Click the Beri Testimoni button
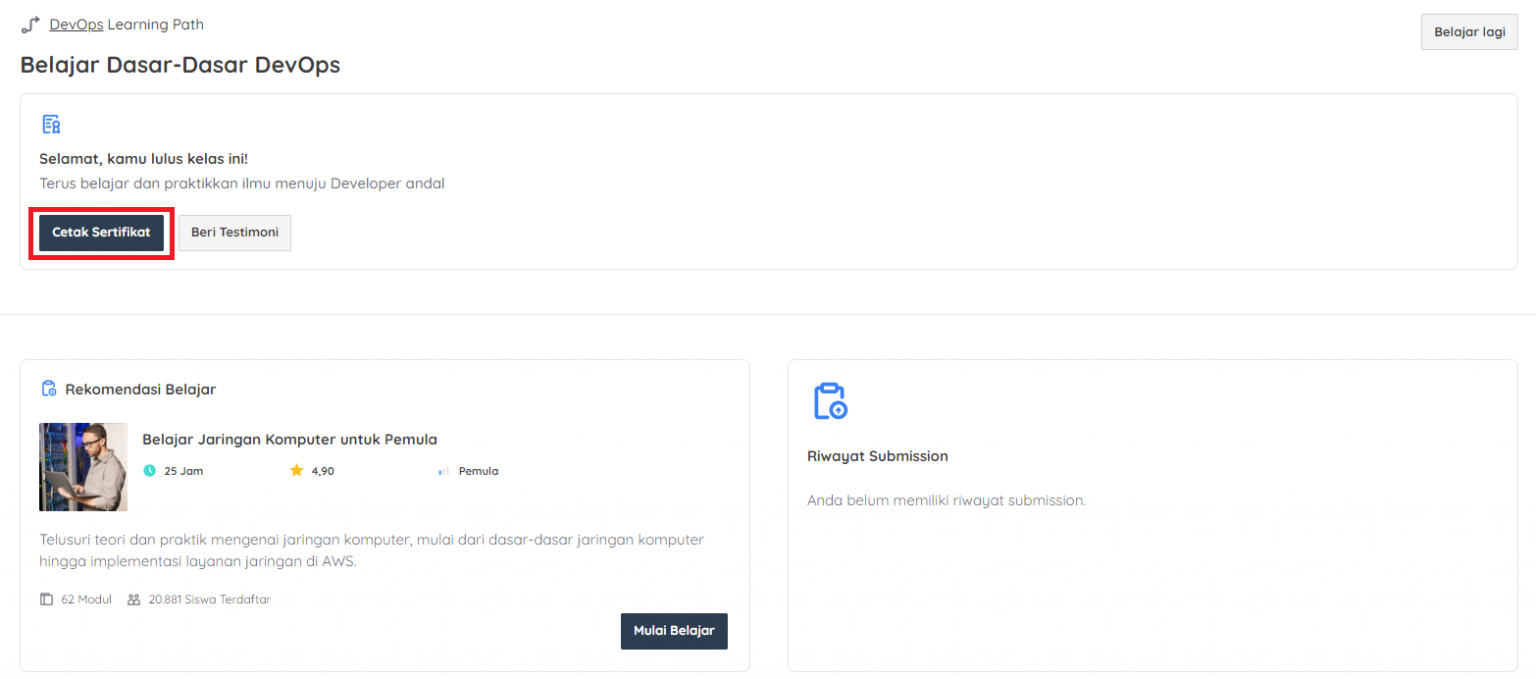This screenshot has width=1536, height=679. pyautogui.click(x=235, y=232)
